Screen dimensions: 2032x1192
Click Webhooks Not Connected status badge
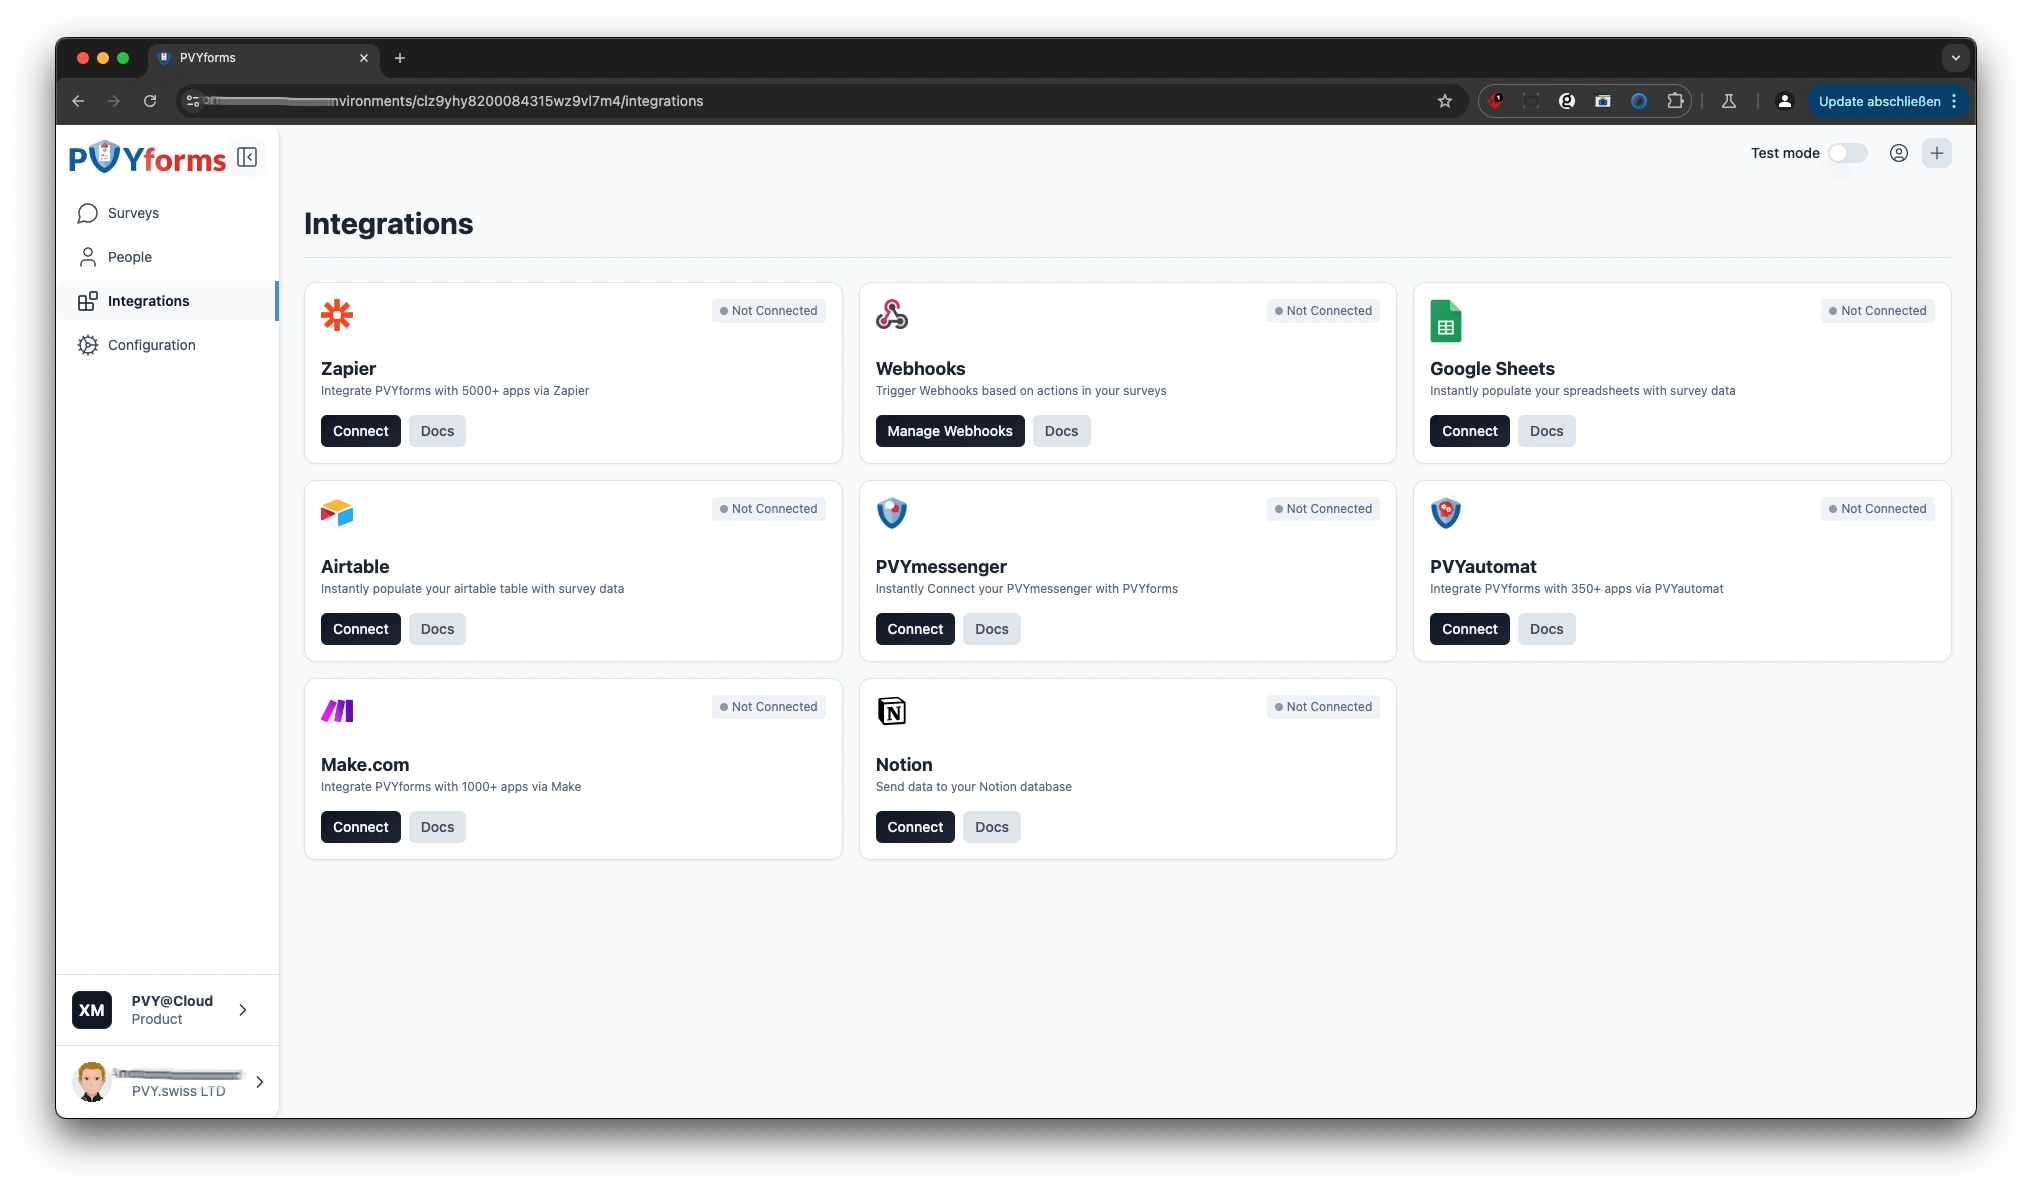(x=1323, y=311)
